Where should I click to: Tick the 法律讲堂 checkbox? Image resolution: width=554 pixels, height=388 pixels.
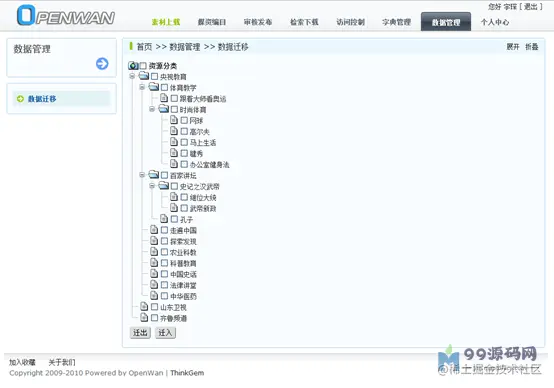click(x=164, y=284)
